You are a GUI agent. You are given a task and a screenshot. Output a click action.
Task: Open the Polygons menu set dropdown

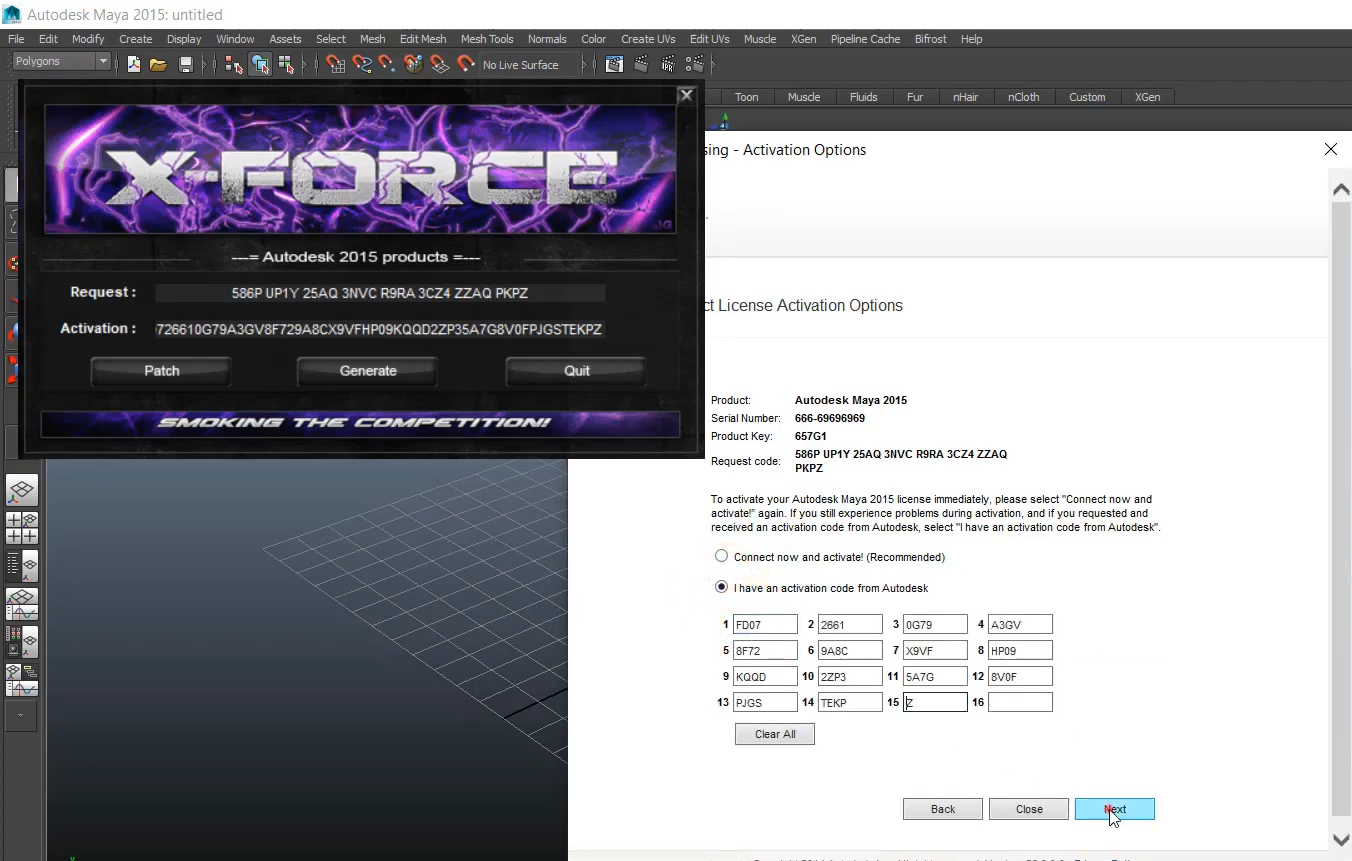[61, 62]
